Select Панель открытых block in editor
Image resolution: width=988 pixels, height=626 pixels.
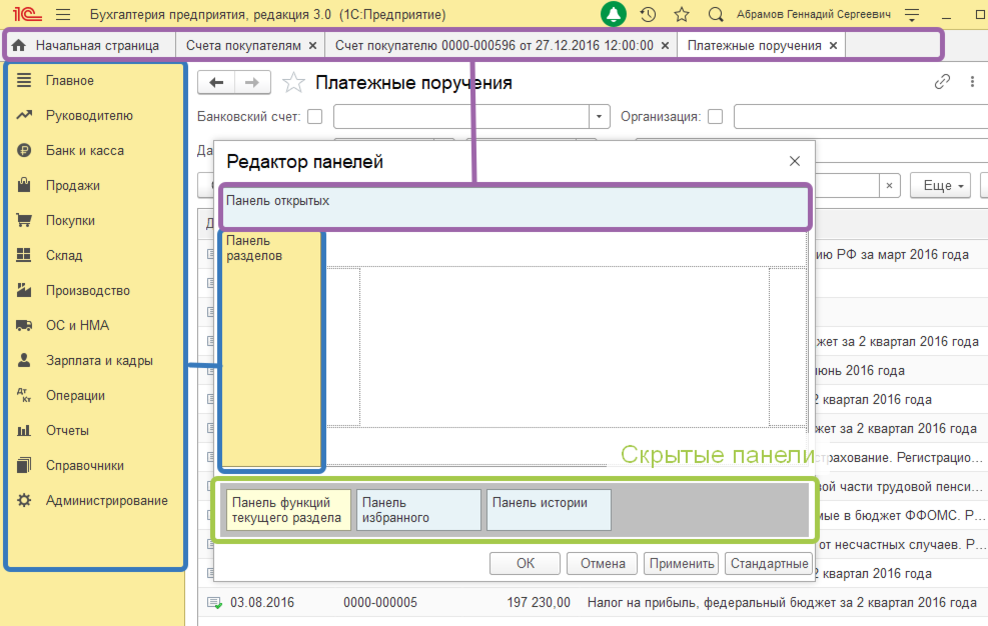click(515, 207)
